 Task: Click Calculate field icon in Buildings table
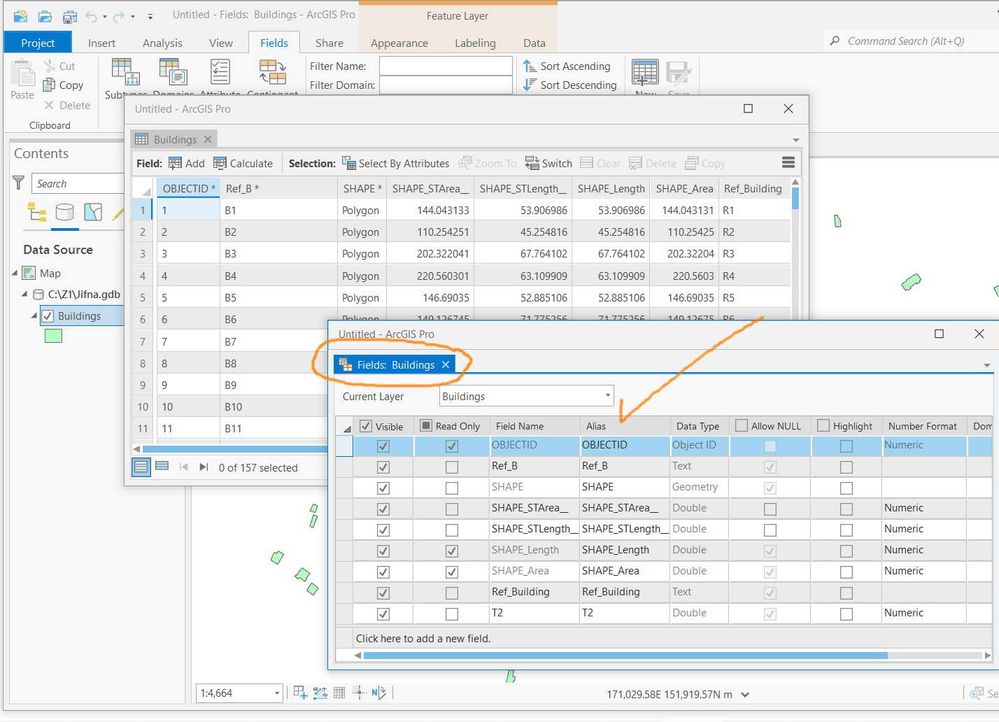pyautogui.click(x=220, y=163)
